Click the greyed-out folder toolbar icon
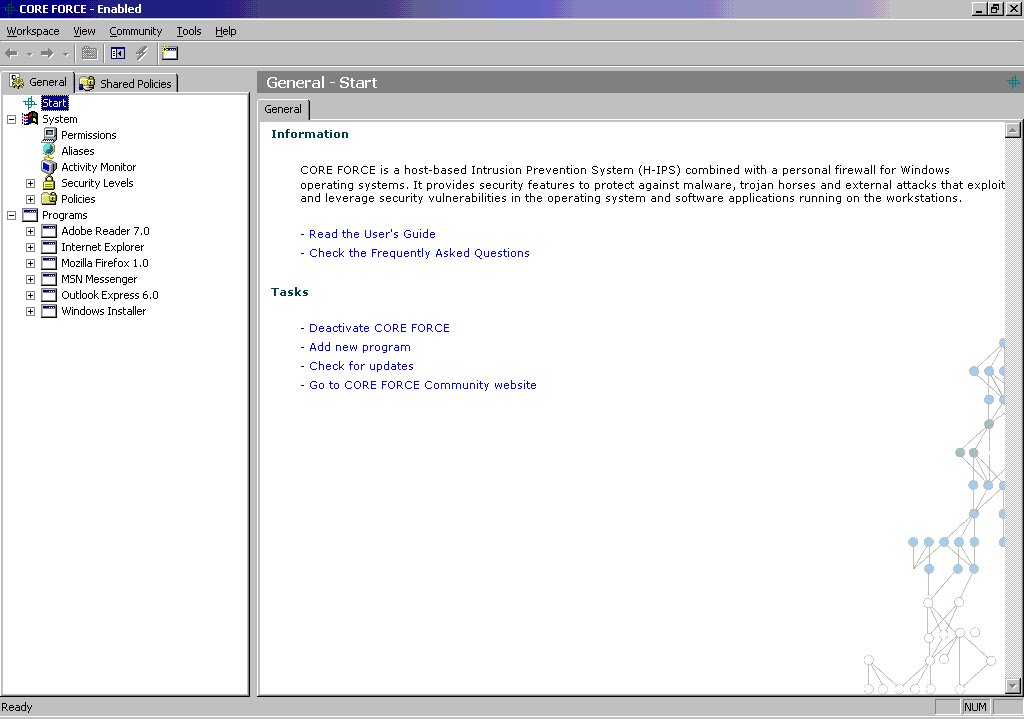 tap(89, 54)
